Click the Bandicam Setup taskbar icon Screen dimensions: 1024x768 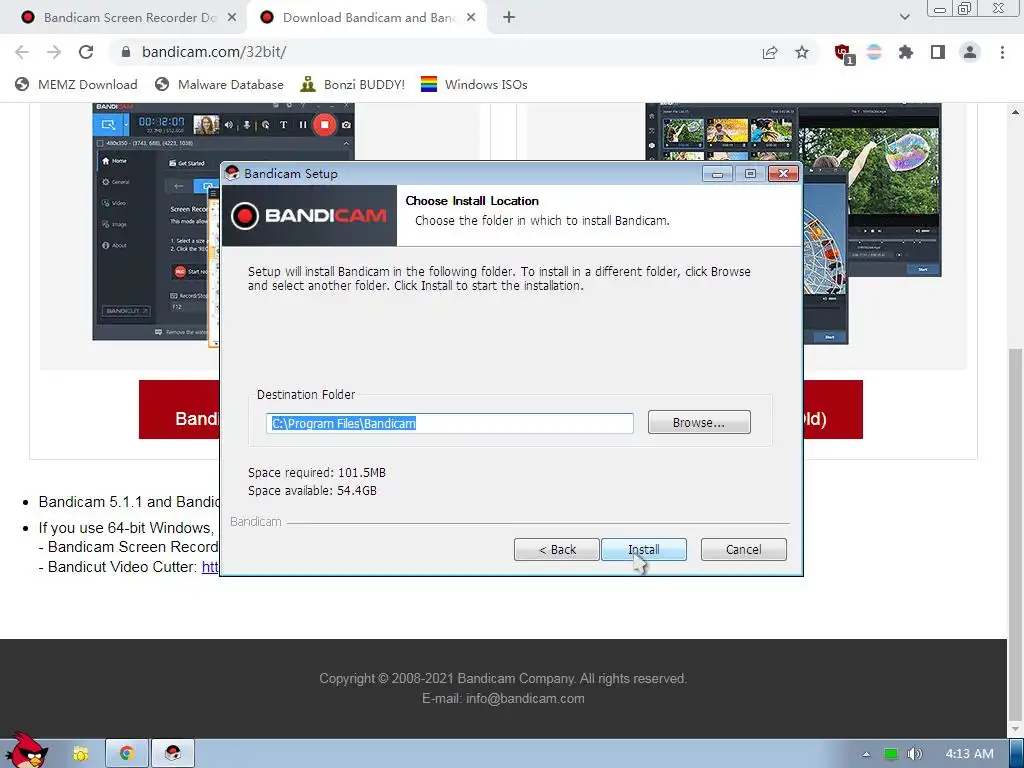pos(173,754)
